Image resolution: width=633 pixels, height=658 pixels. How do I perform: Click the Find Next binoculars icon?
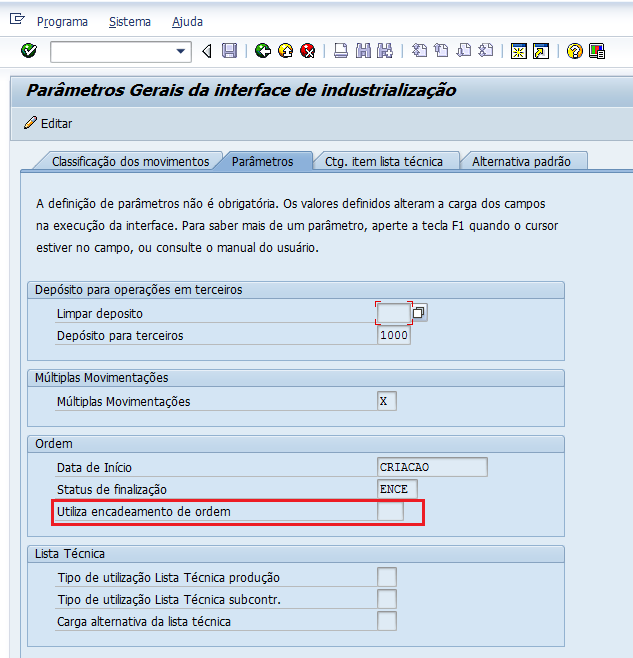(x=385, y=51)
